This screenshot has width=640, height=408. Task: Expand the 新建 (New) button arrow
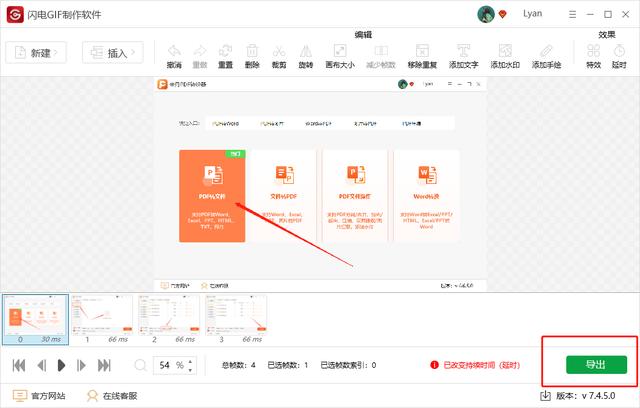point(58,52)
